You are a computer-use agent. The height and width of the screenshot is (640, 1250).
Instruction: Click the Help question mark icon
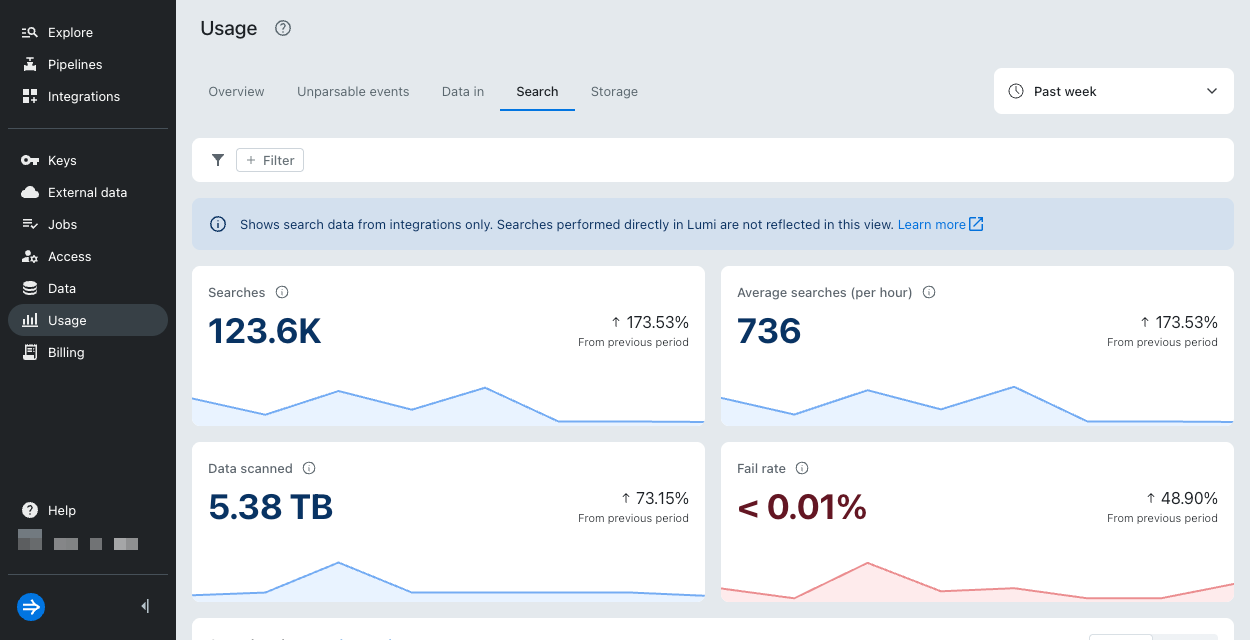click(x=30, y=510)
